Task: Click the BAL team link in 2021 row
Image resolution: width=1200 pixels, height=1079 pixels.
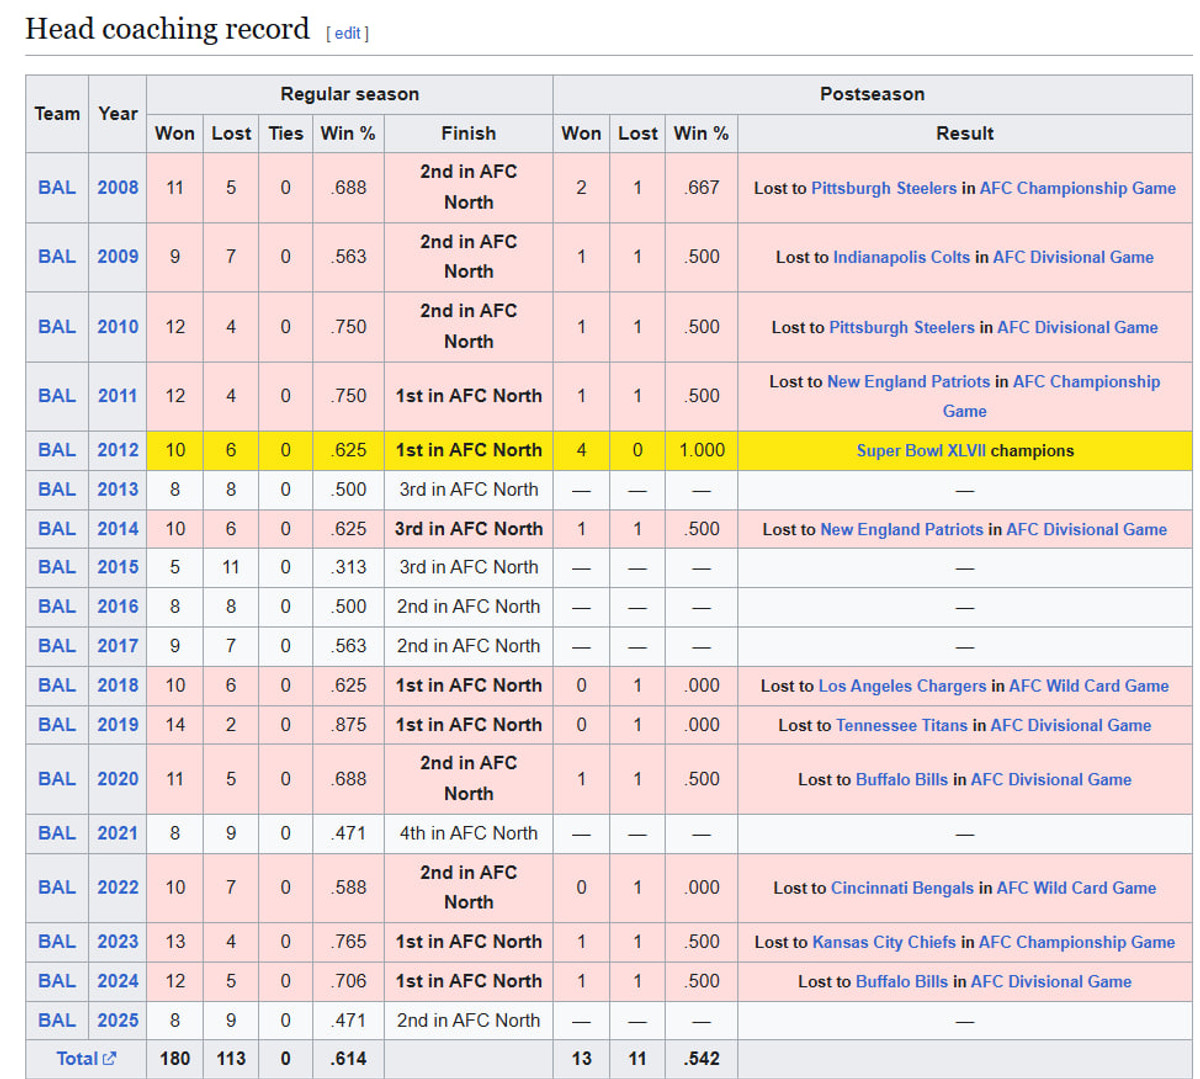Action: click(x=57, y=833)
